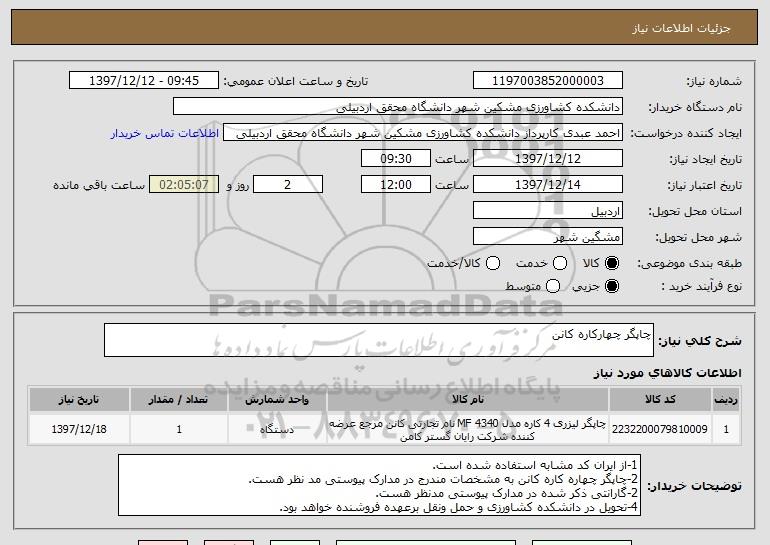Click the countdown timer 02:05:07
The height and width of the screenshot is (545, 770).
pos(184,185)
